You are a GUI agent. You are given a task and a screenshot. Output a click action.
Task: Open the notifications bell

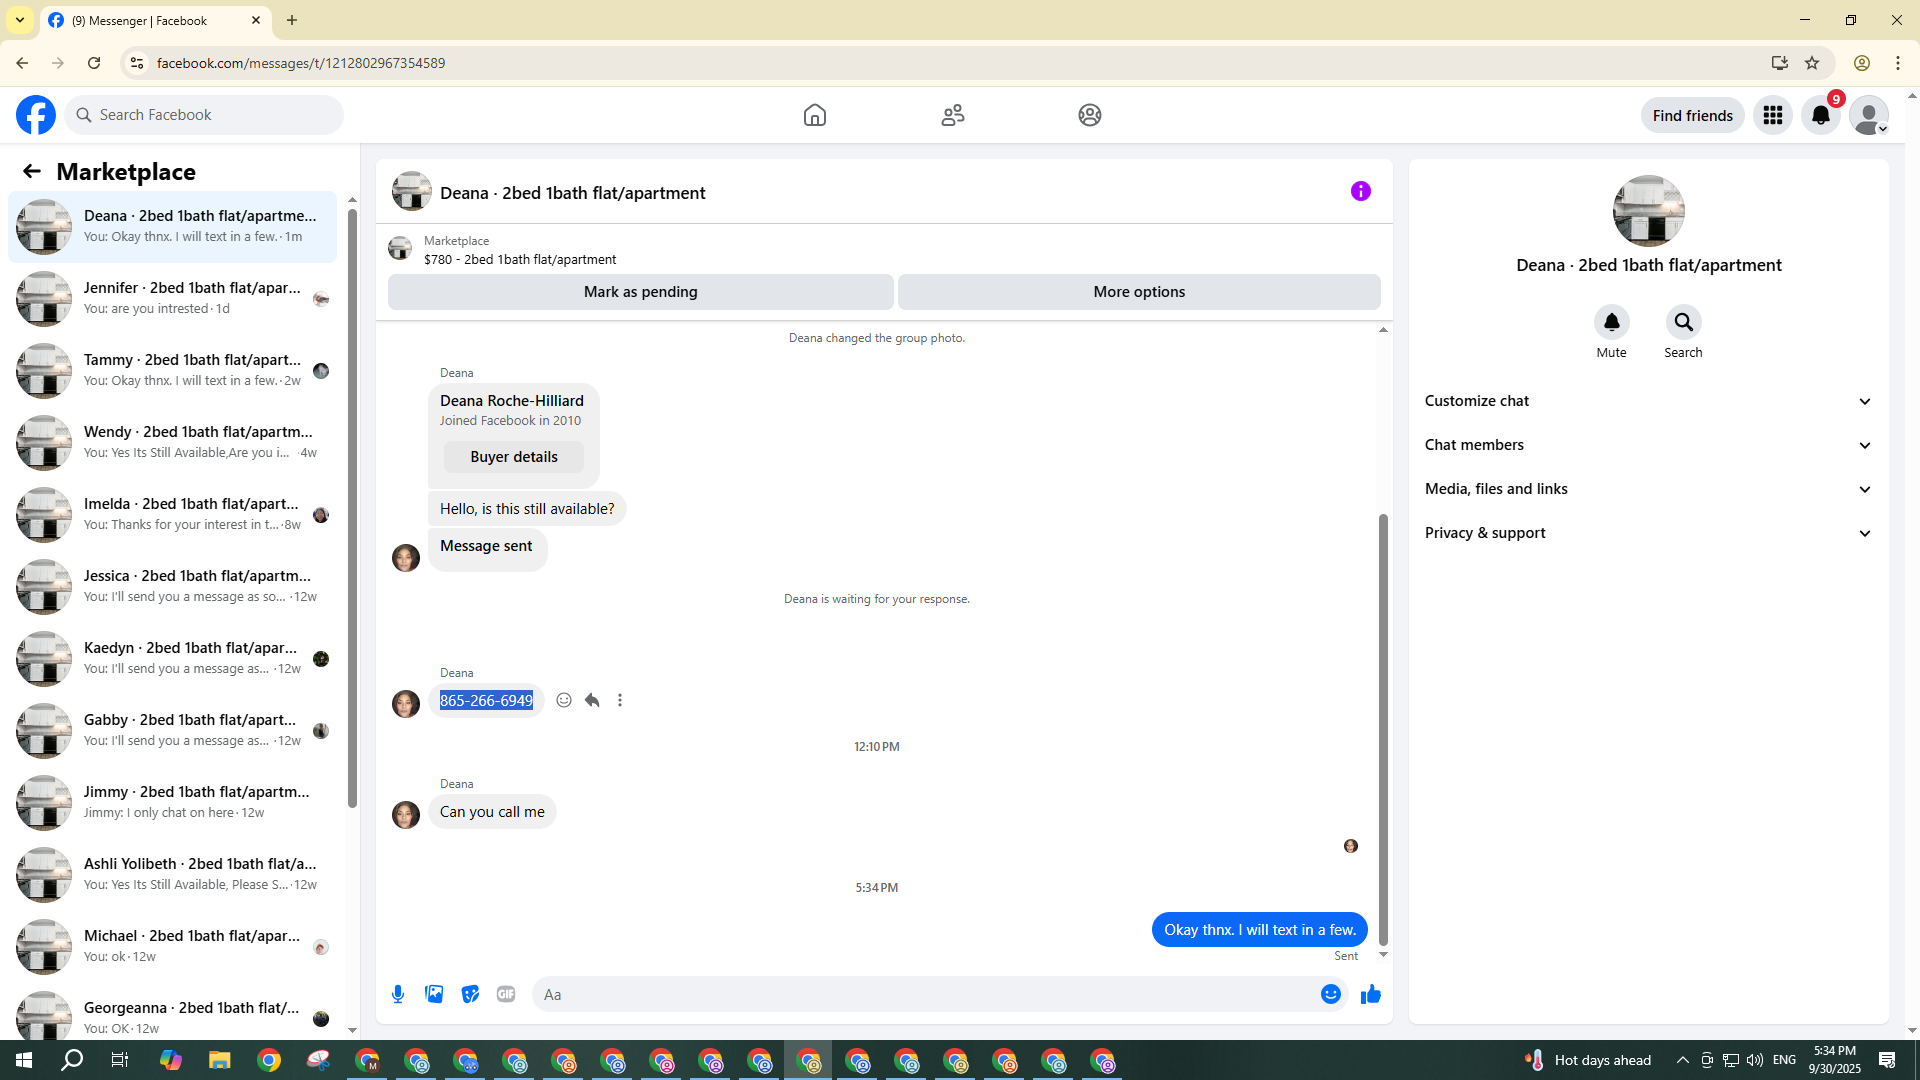(x=1821, y=115)
